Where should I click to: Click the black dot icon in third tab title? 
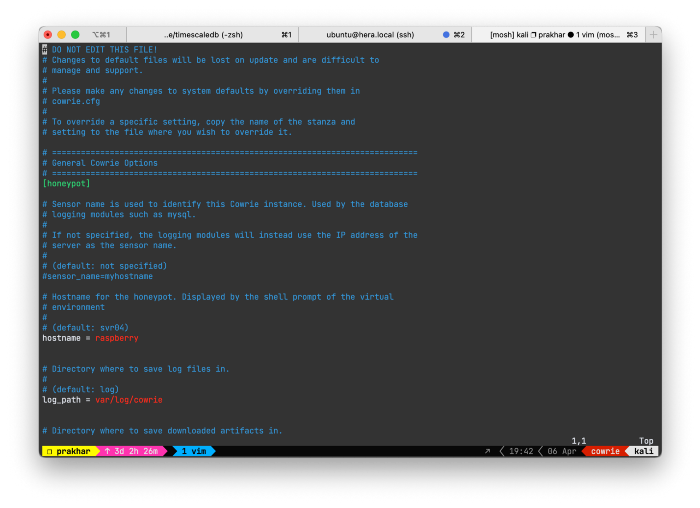570,35
